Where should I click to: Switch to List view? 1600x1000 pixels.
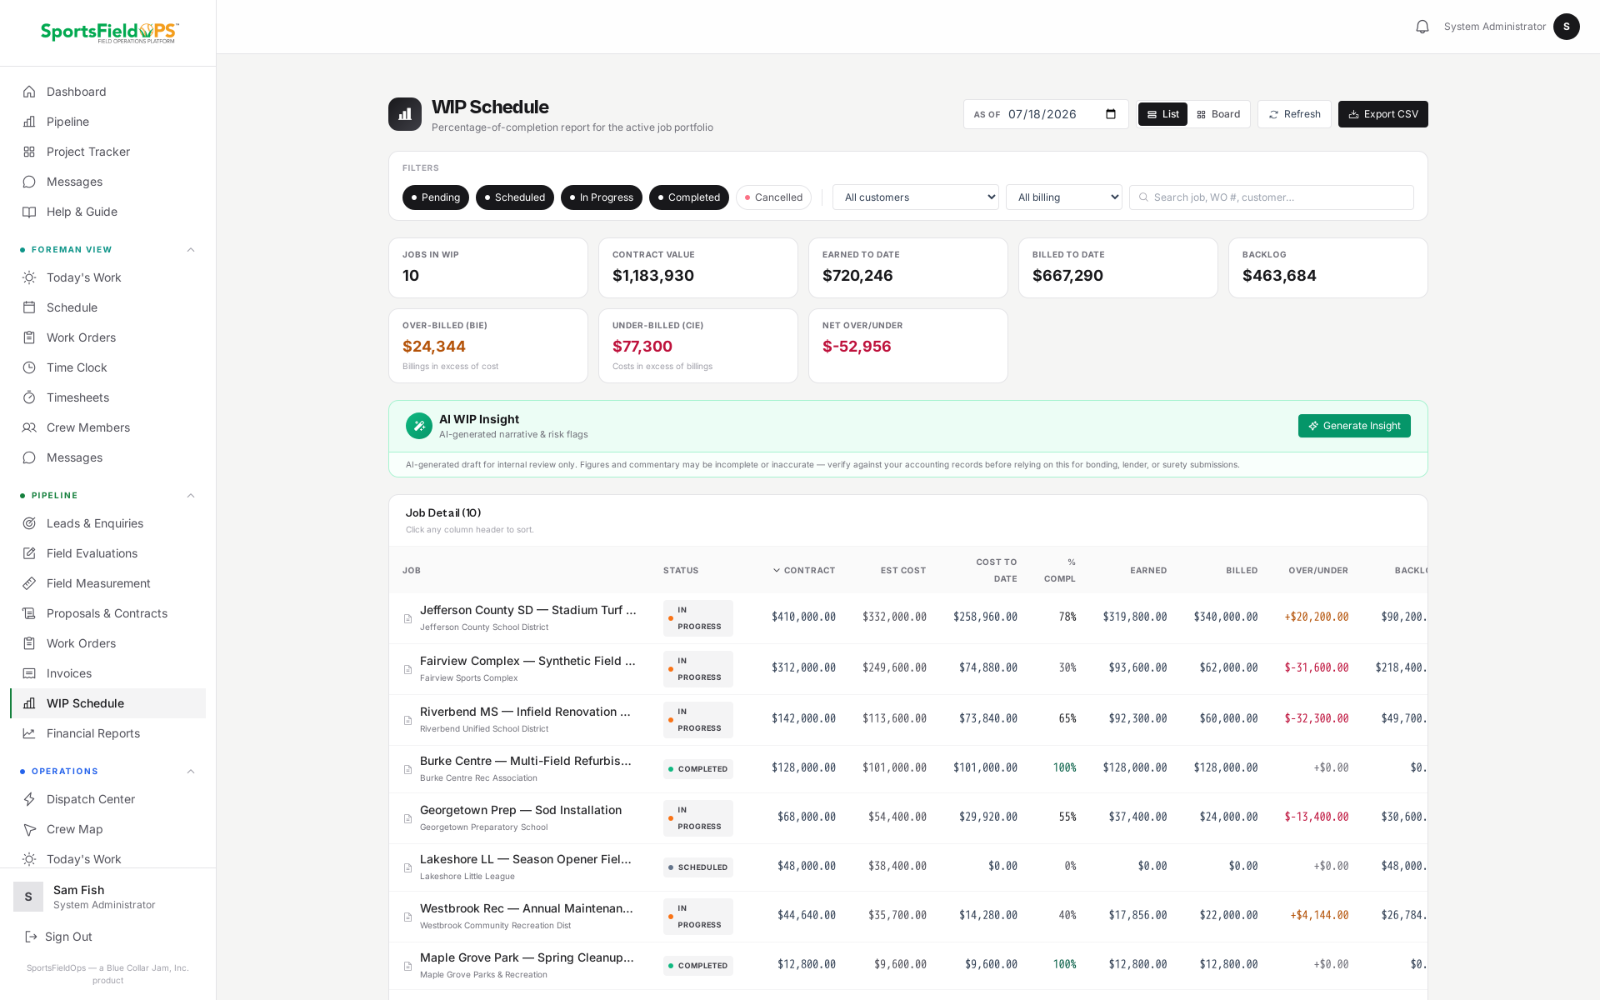pos(1163,114)
